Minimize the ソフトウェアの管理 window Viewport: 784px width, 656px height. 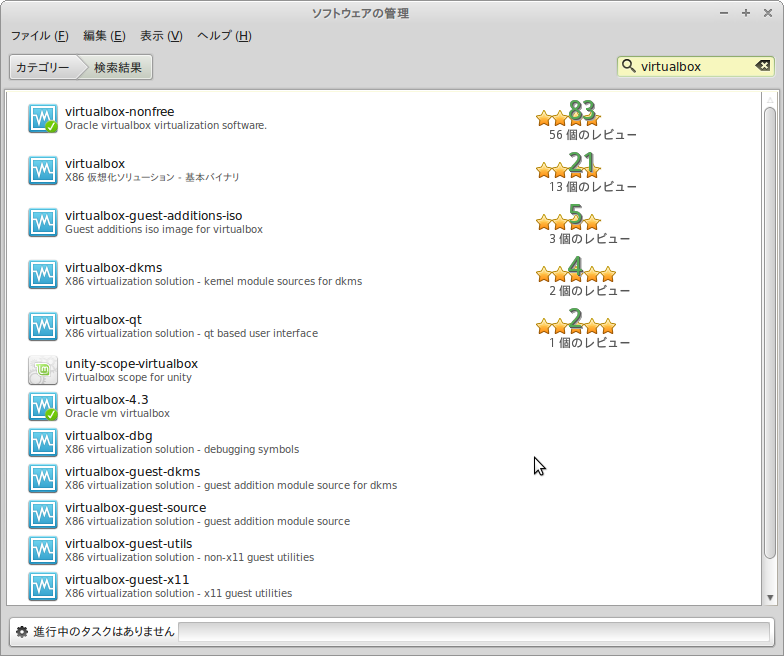[x=724, y=13]
